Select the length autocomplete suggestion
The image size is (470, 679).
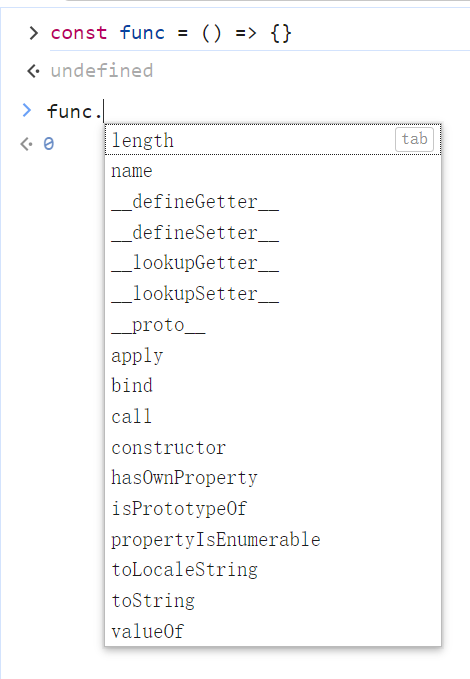[x=273, y=140]
